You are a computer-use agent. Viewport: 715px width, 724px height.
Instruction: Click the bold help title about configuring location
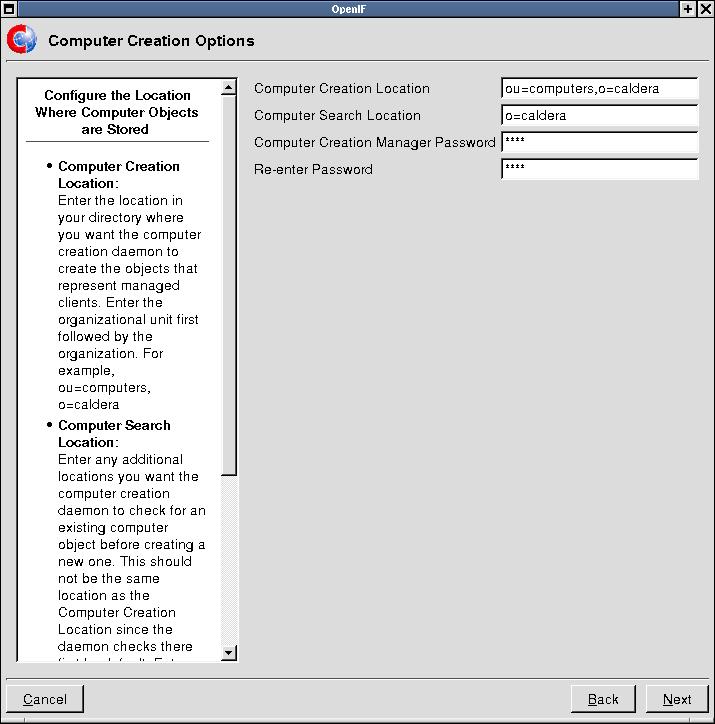(x=121, y=112)
